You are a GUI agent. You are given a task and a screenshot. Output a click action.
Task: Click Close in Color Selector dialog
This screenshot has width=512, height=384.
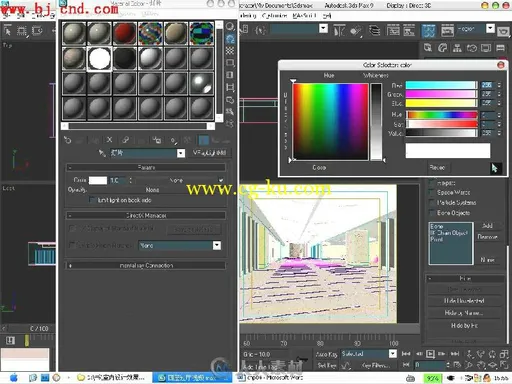click(500, 65)
